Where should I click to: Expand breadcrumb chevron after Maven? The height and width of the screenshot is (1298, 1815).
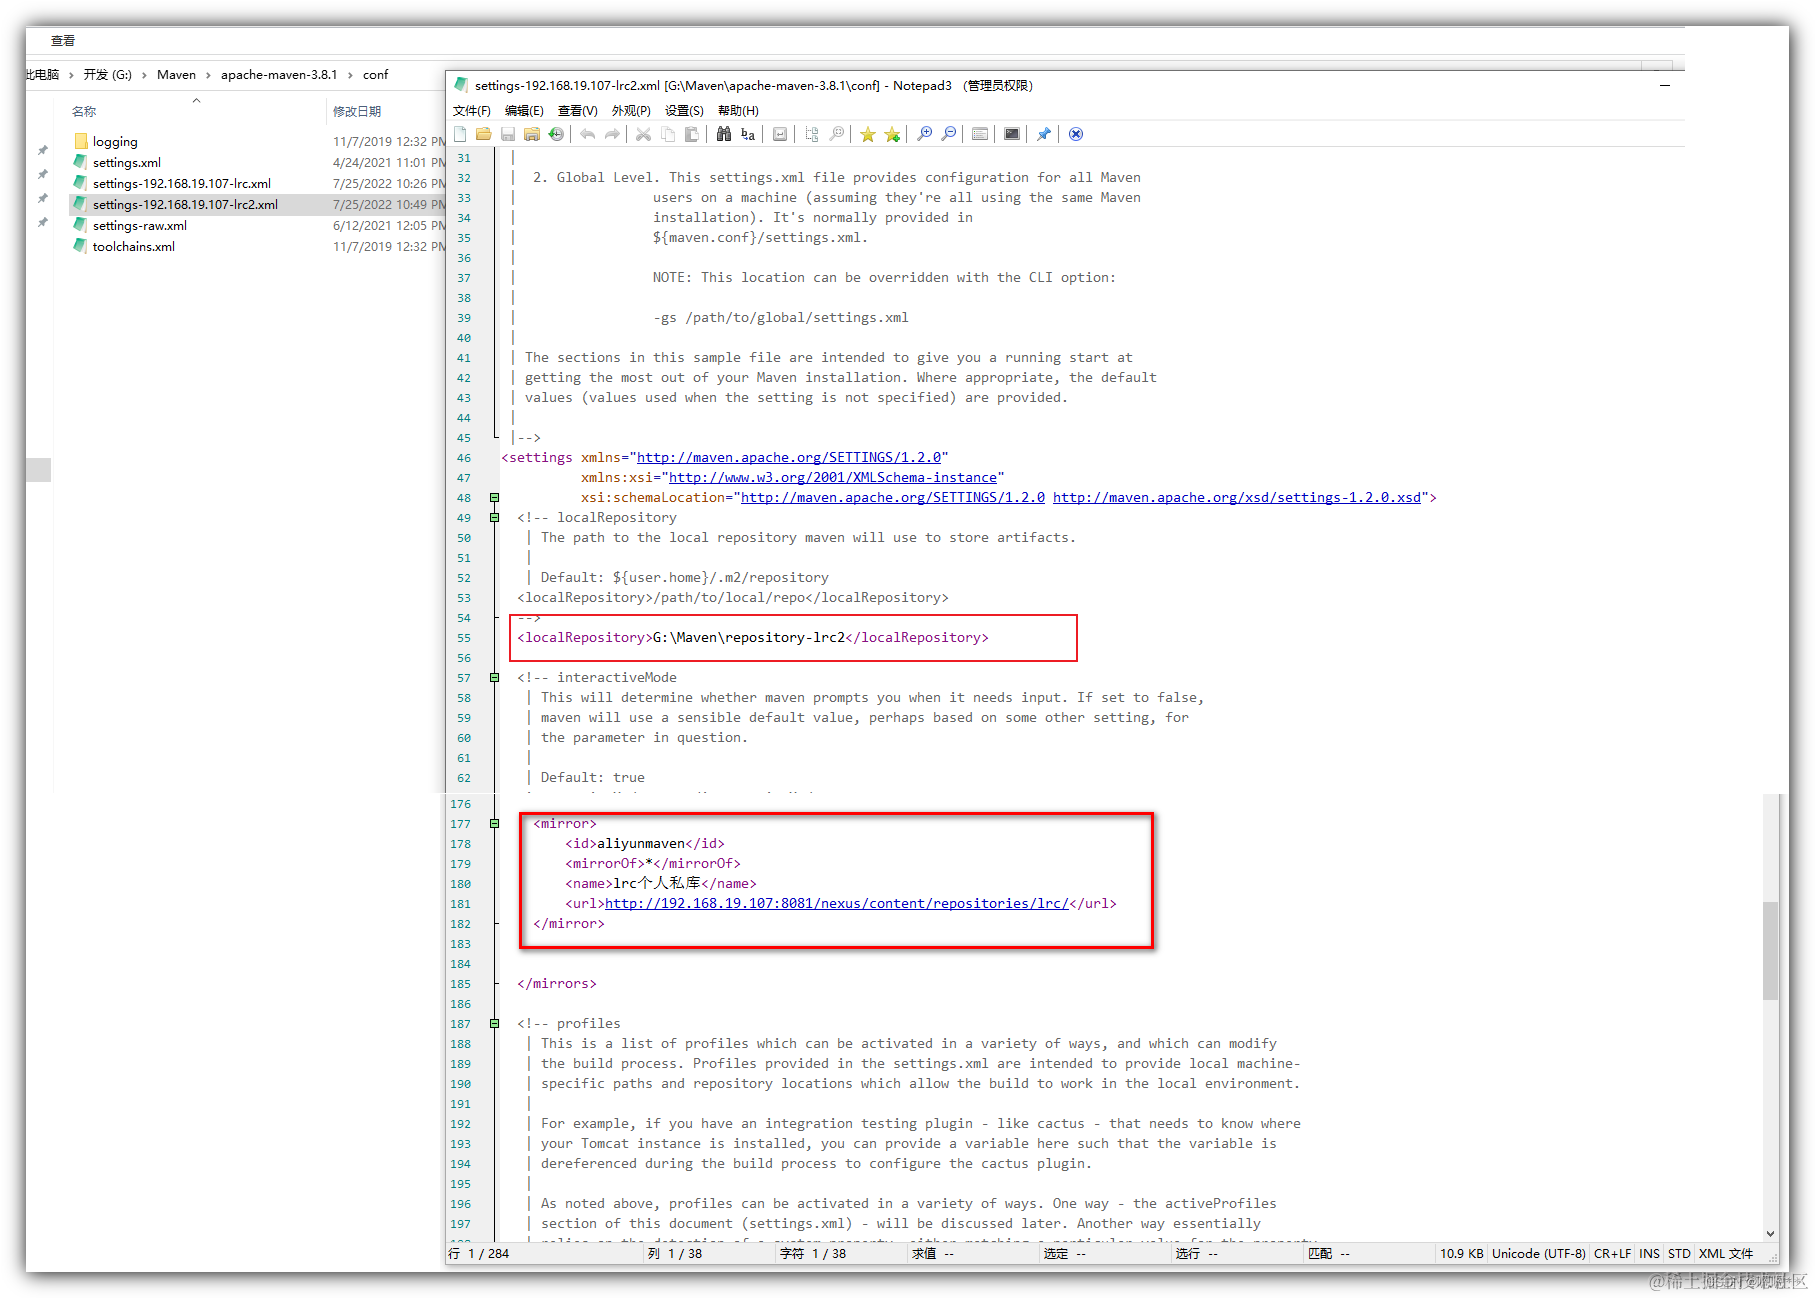click(x=209, y=75)
